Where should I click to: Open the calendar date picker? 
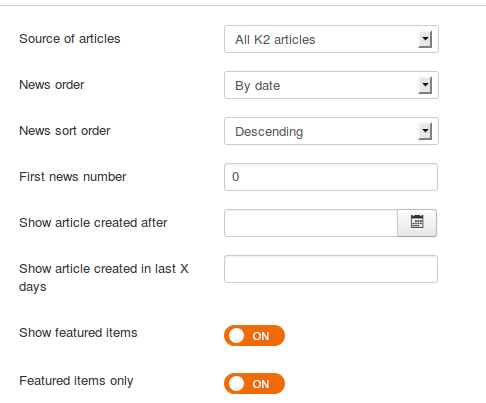pyautogui.click(x=417, y=223)
